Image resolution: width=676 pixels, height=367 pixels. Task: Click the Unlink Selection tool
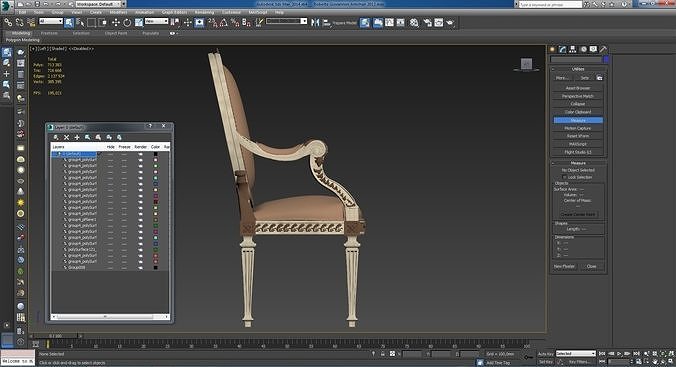pyautogui.click(x=19, y=22)
